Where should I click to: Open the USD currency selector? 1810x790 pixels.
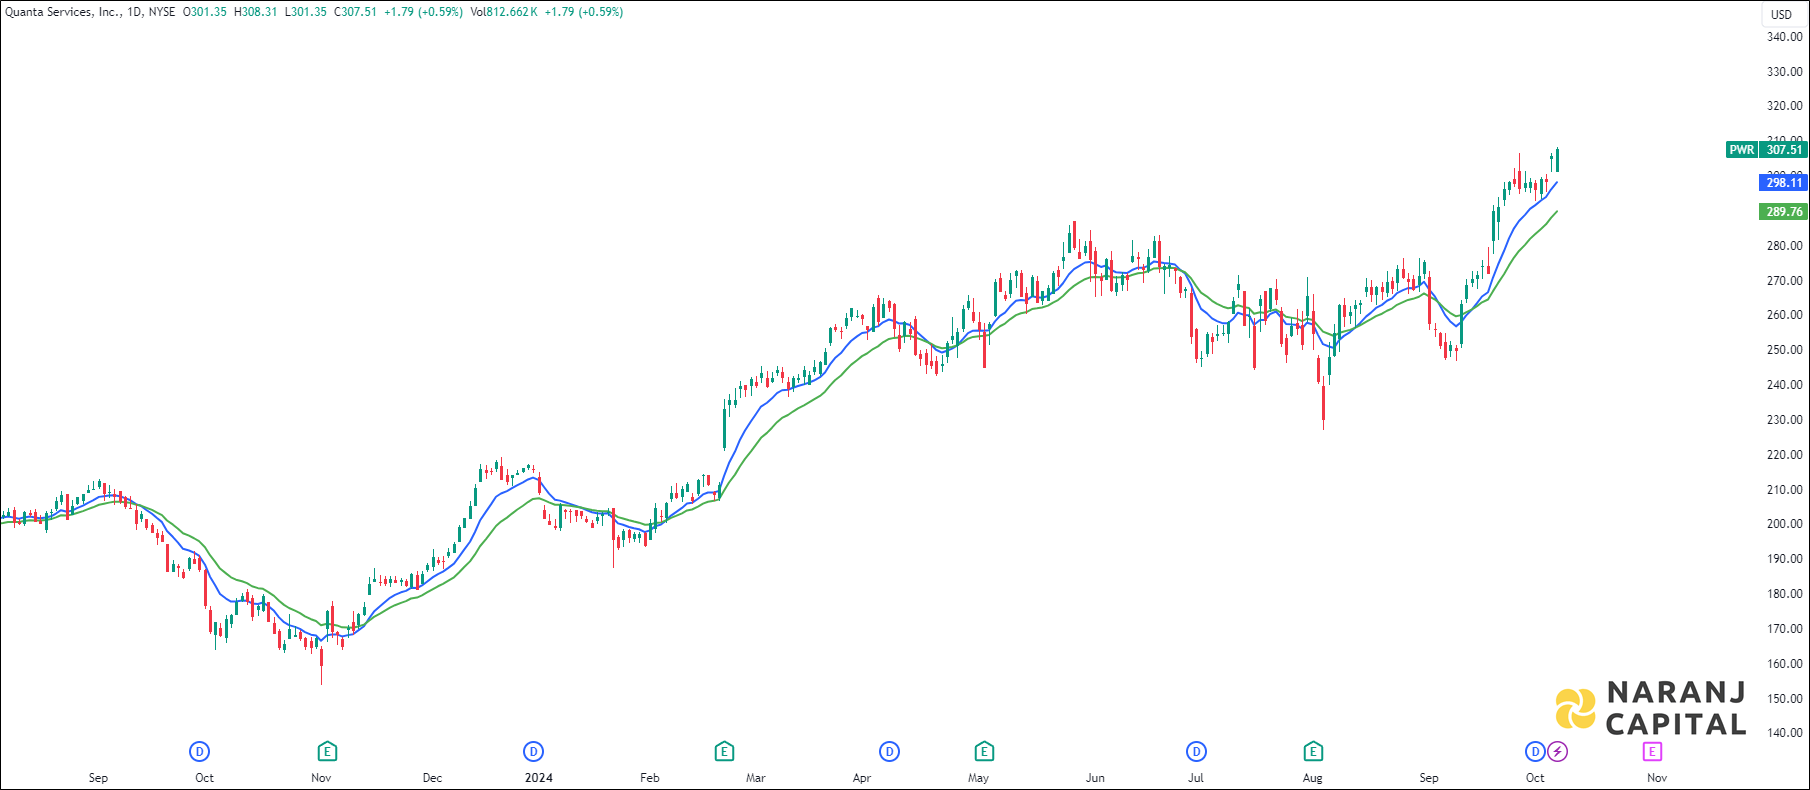(x=1781, y=14)
